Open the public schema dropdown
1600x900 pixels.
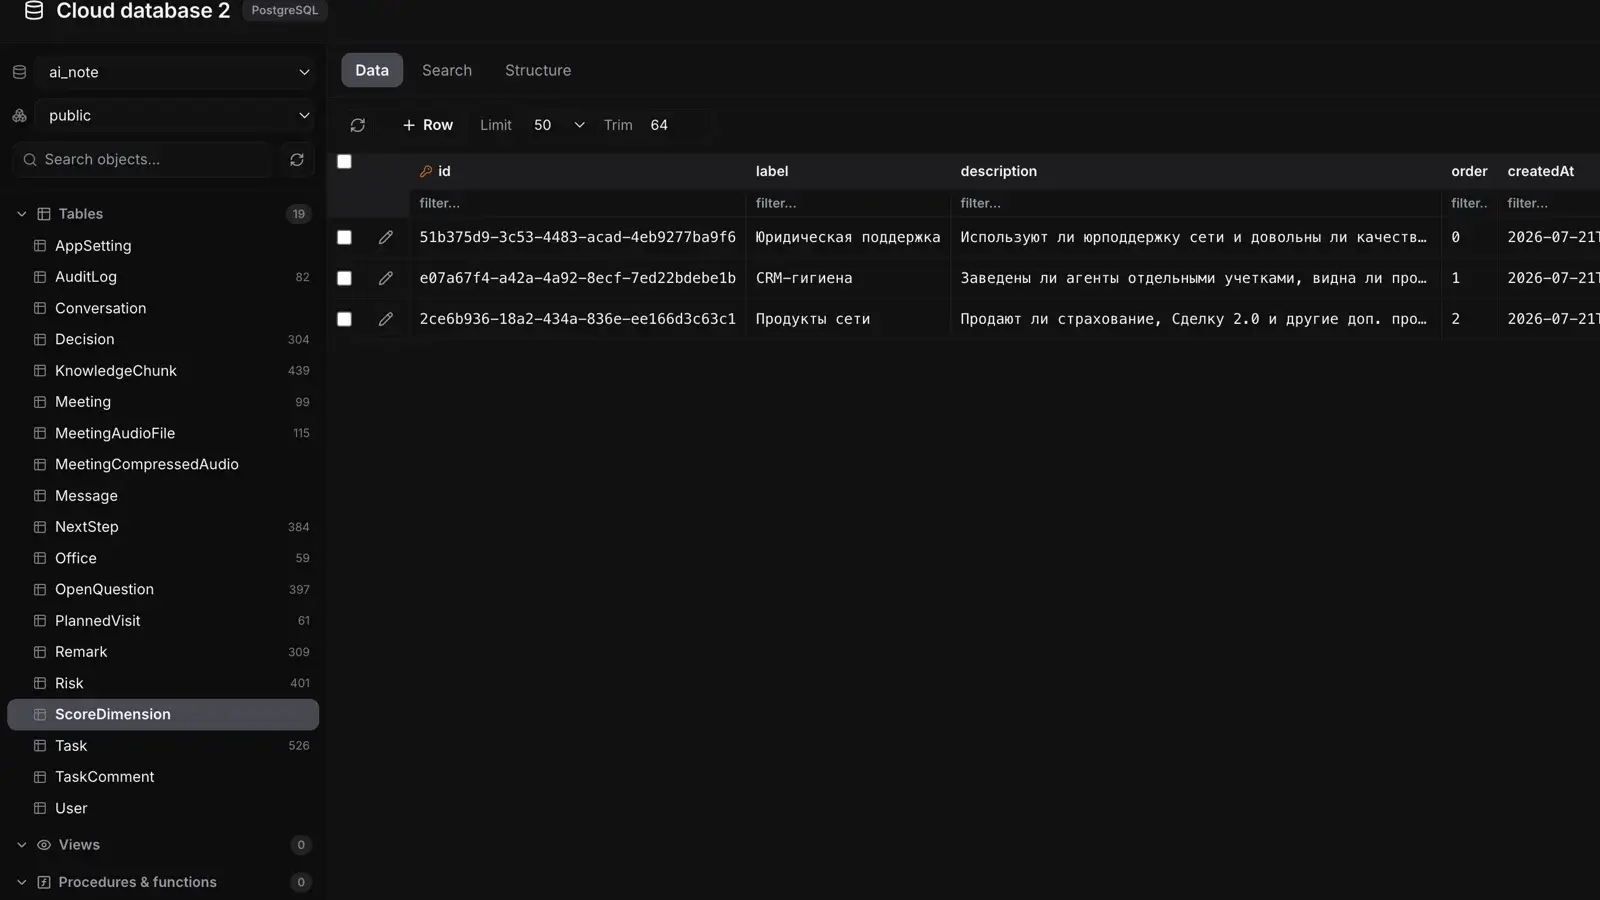click(x=177, y=116)
